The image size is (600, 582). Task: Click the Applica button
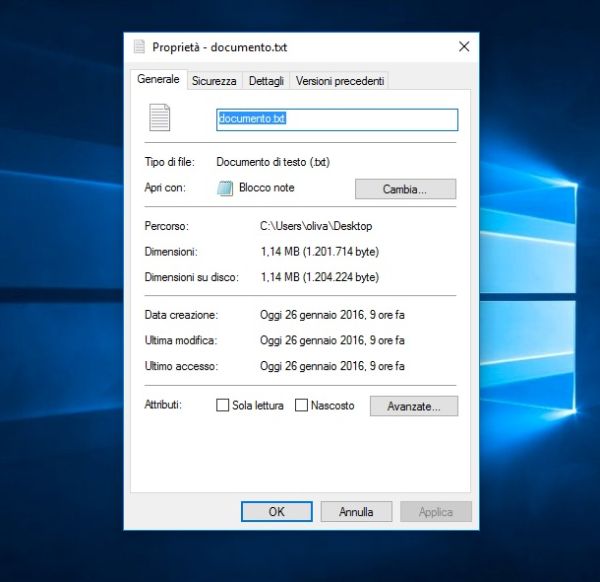[x=435, y=512]
